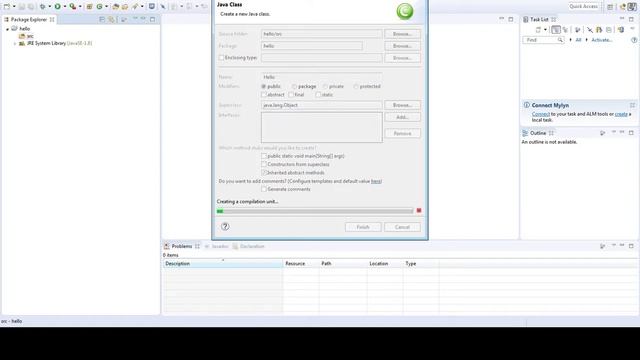Select the Outline tab
The height and width of the screenshot is (360, 640).
538,133
